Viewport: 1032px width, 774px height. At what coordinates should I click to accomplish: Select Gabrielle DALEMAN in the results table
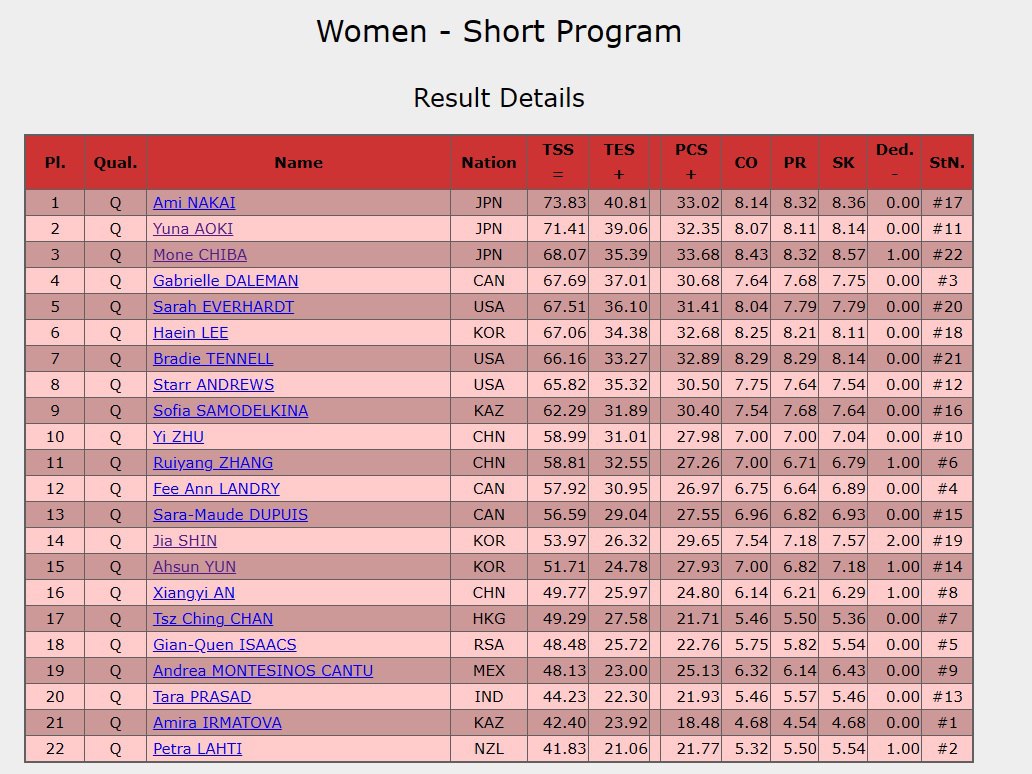pyautogui.click(x=225, y=281)
